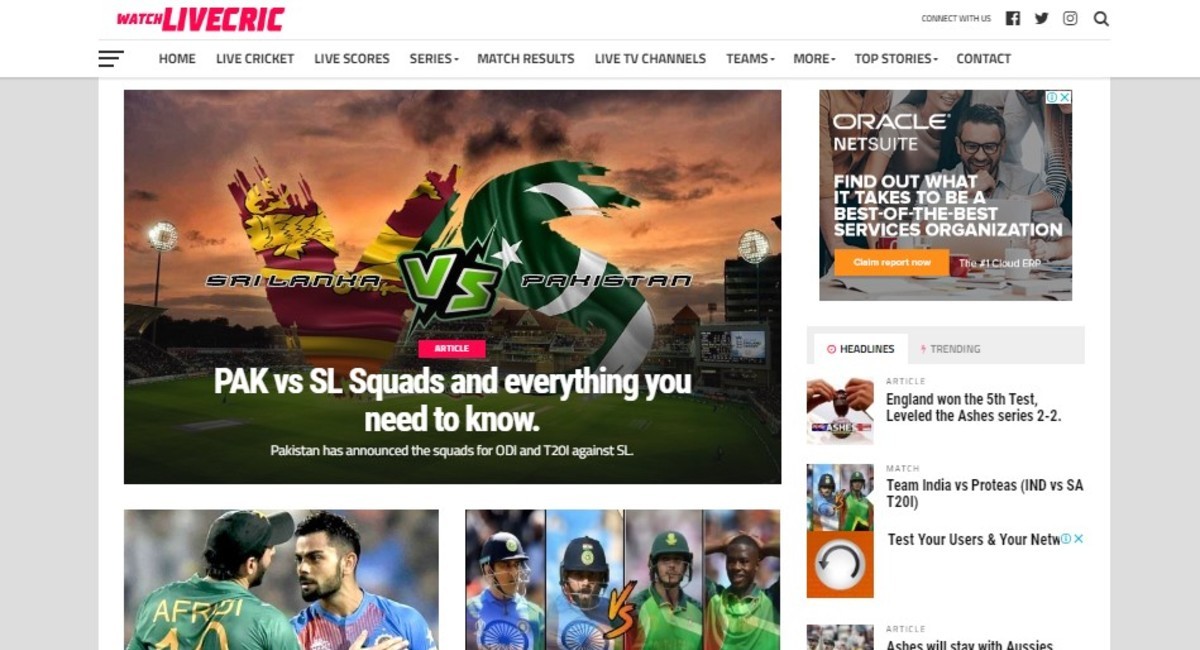Click the WatchLiveCric logo
This screenshot has height=650, width=1200.
pos(200,19)
